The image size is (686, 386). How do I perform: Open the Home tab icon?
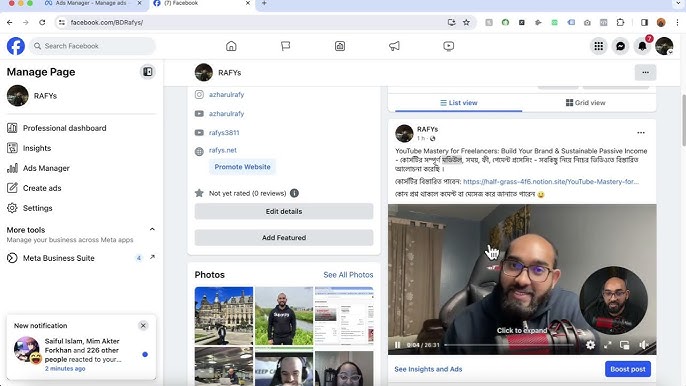(231, 46)
